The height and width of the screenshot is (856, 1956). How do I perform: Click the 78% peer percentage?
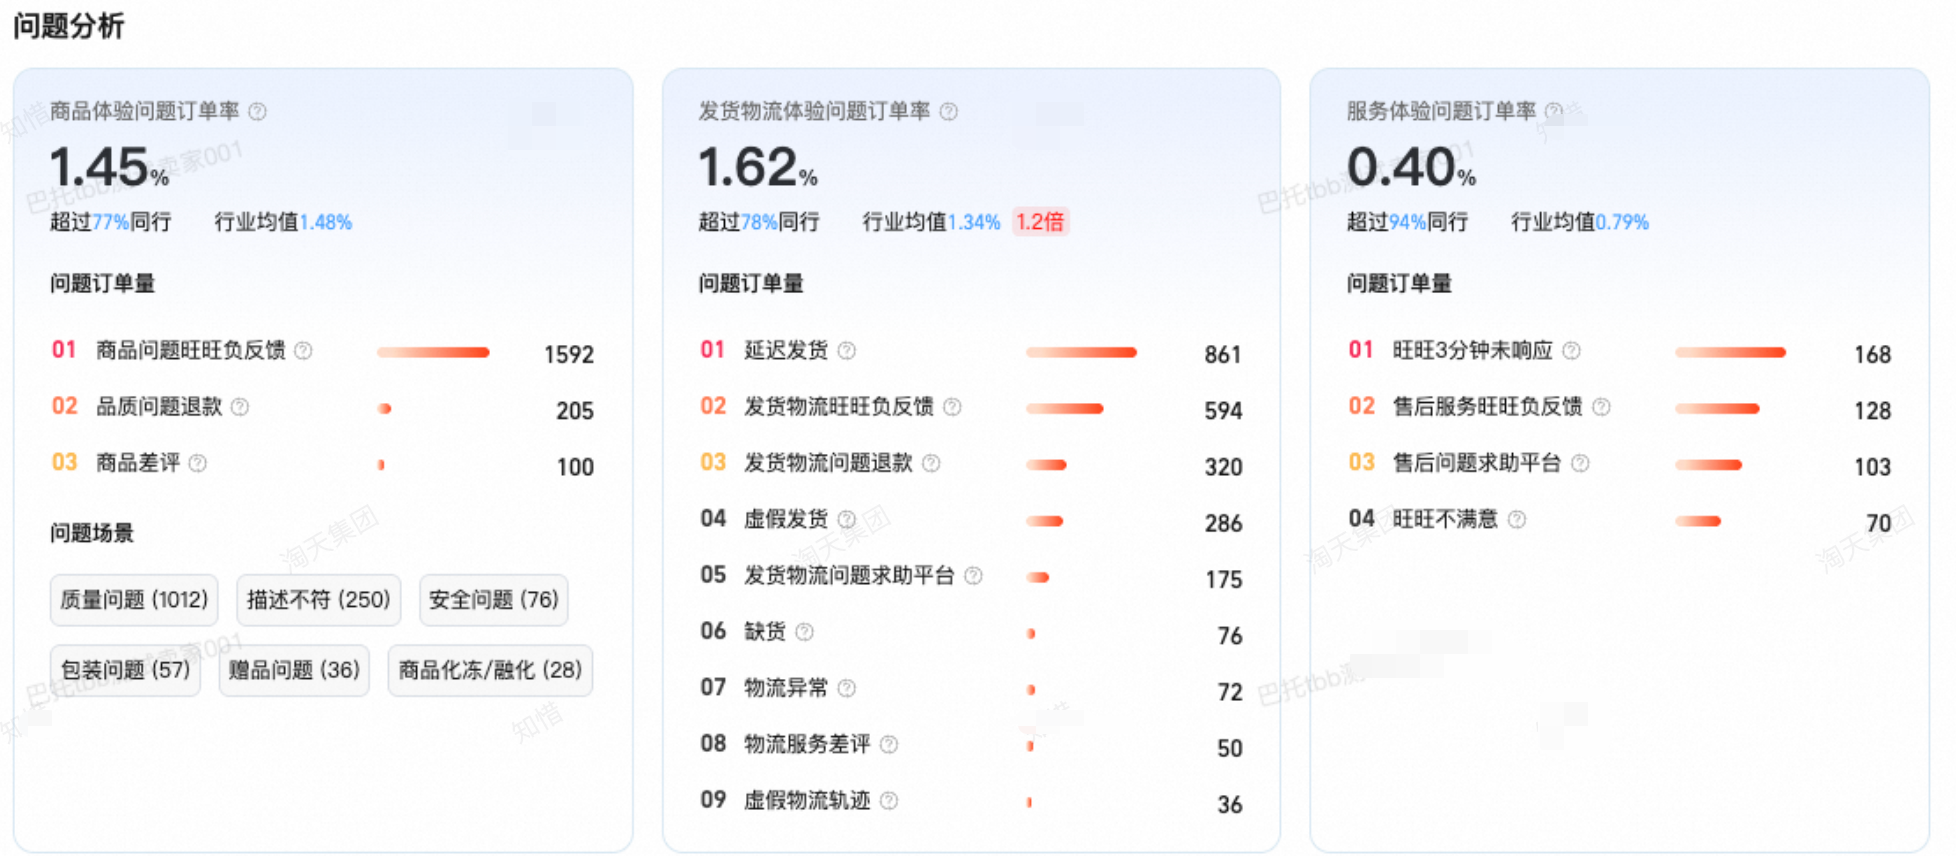pos(759,222)
